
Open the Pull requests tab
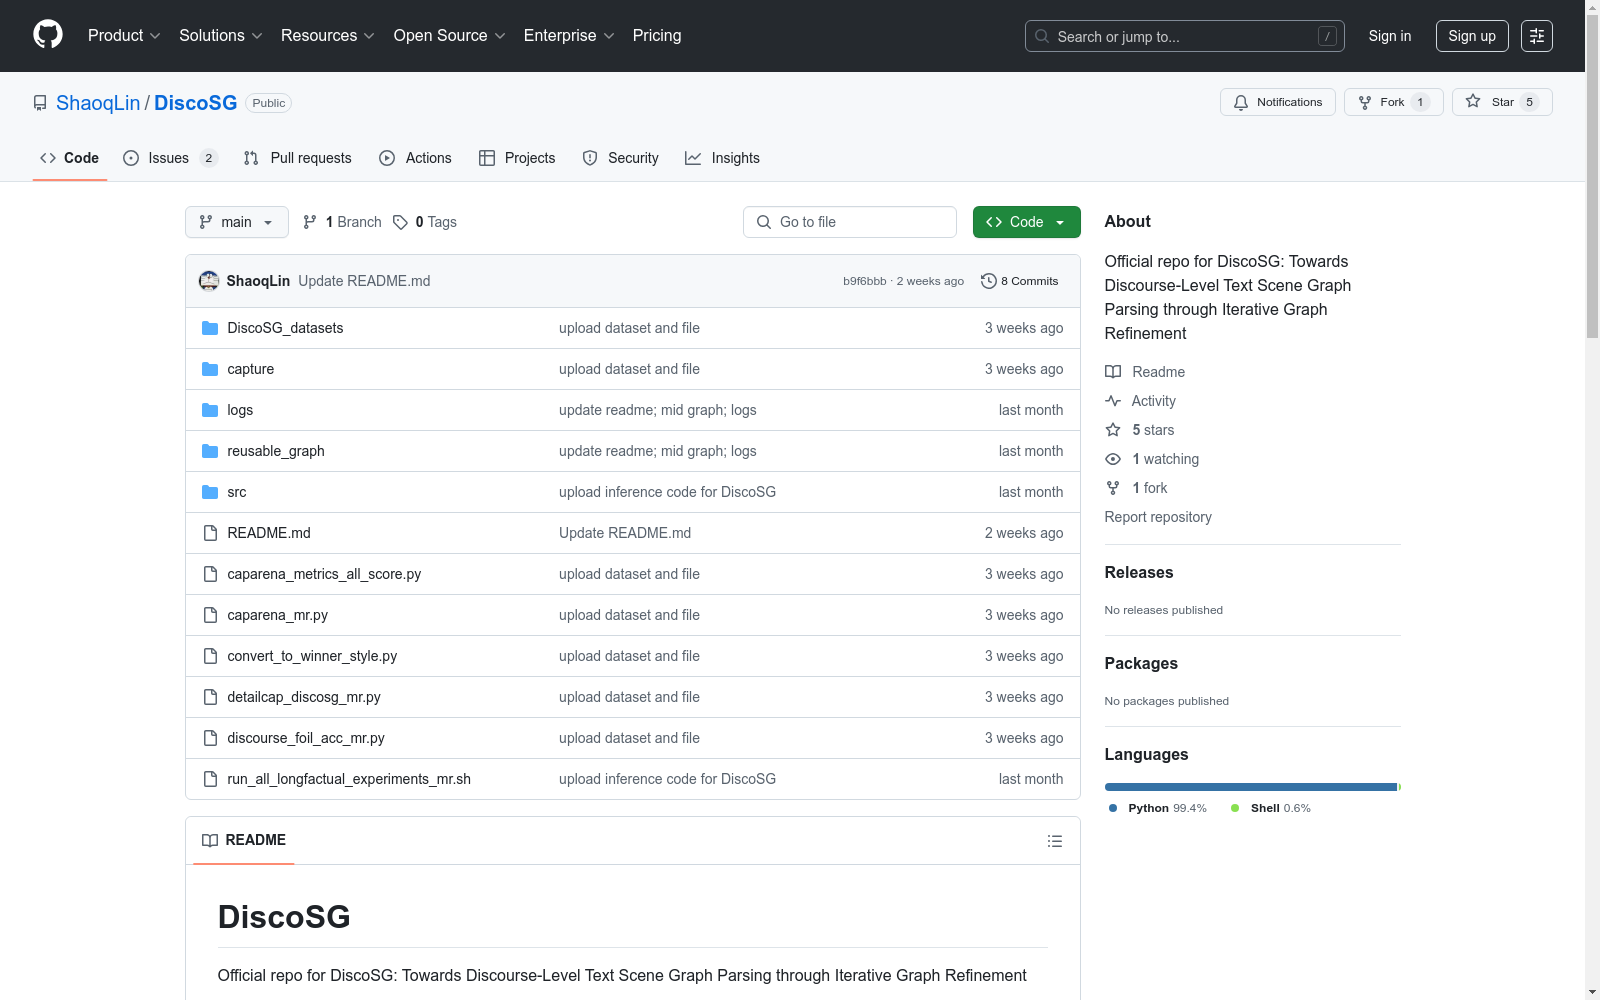(x=298, y=158)
